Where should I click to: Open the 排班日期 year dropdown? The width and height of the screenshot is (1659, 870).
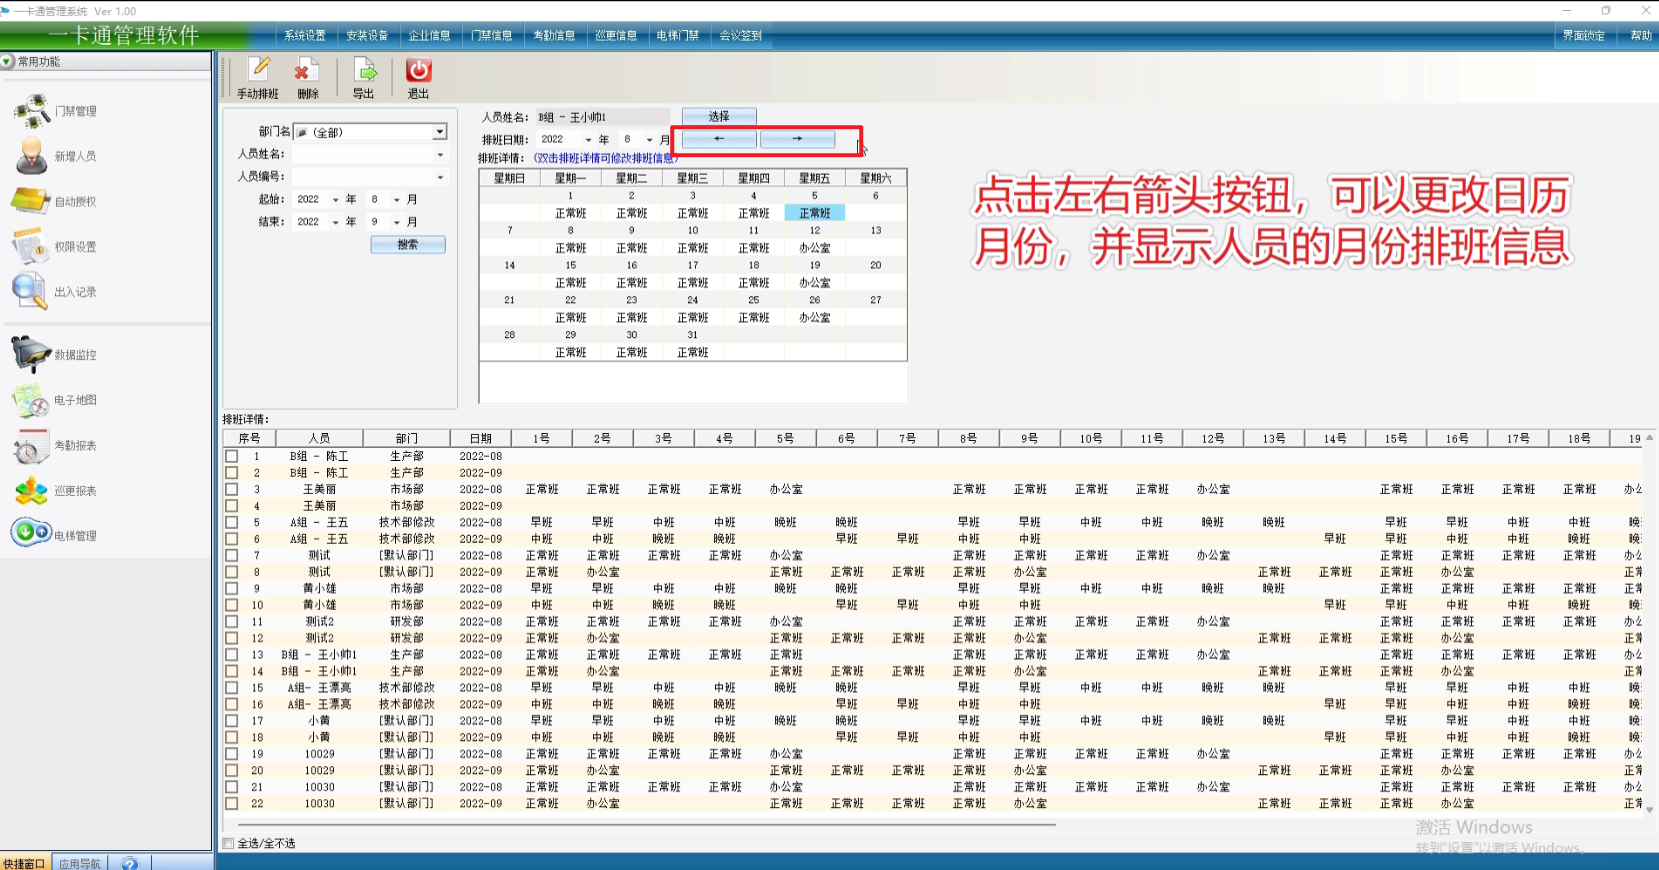tap(588, 140)
